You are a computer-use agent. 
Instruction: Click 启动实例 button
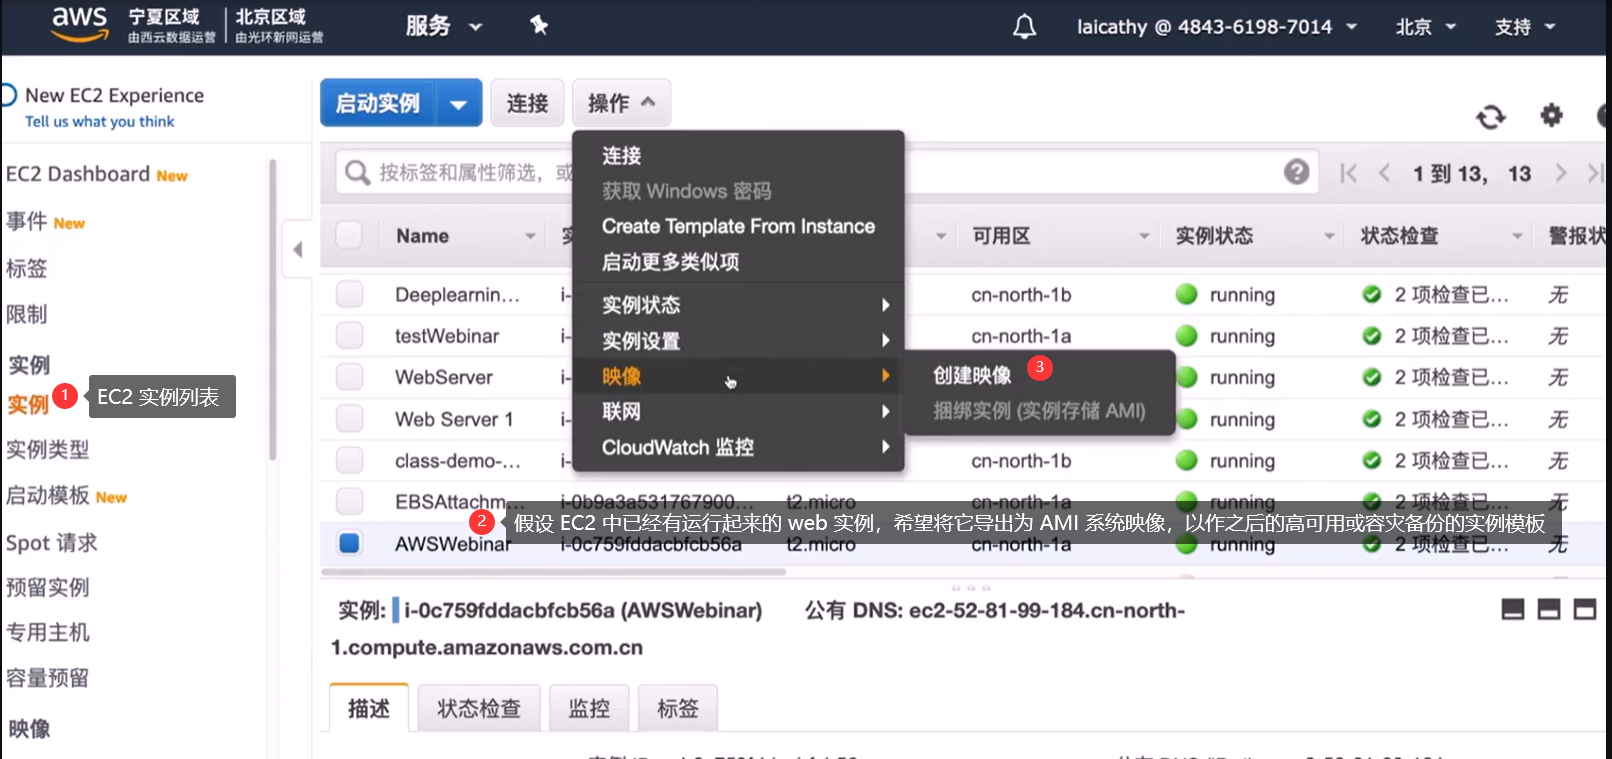(x=378, y=103)
